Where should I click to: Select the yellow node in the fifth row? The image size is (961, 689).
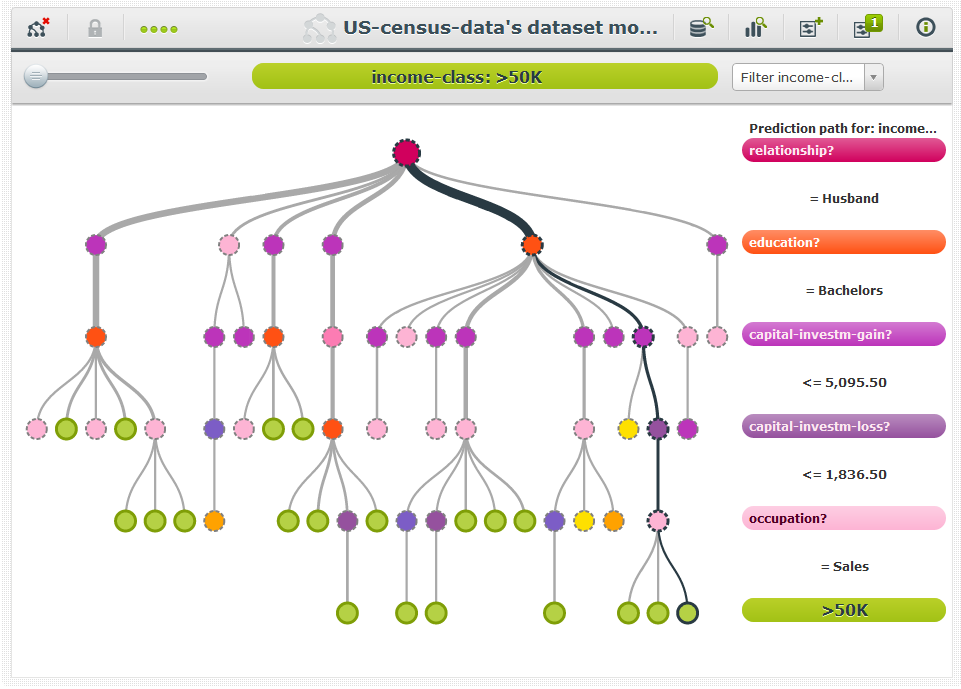[x=584, y=521]
